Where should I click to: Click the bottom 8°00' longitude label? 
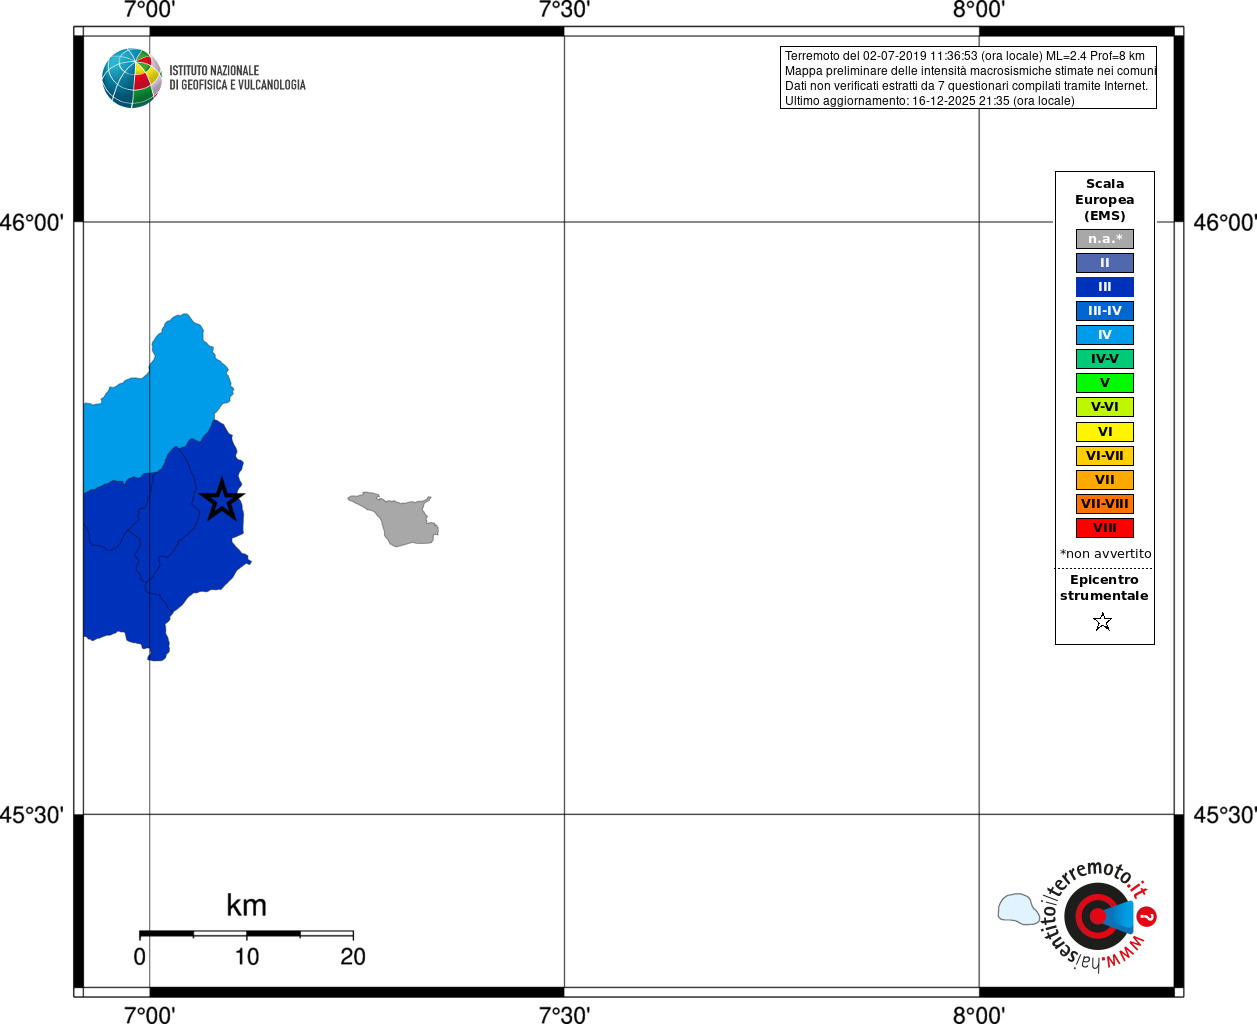[x=979, y=1015]
